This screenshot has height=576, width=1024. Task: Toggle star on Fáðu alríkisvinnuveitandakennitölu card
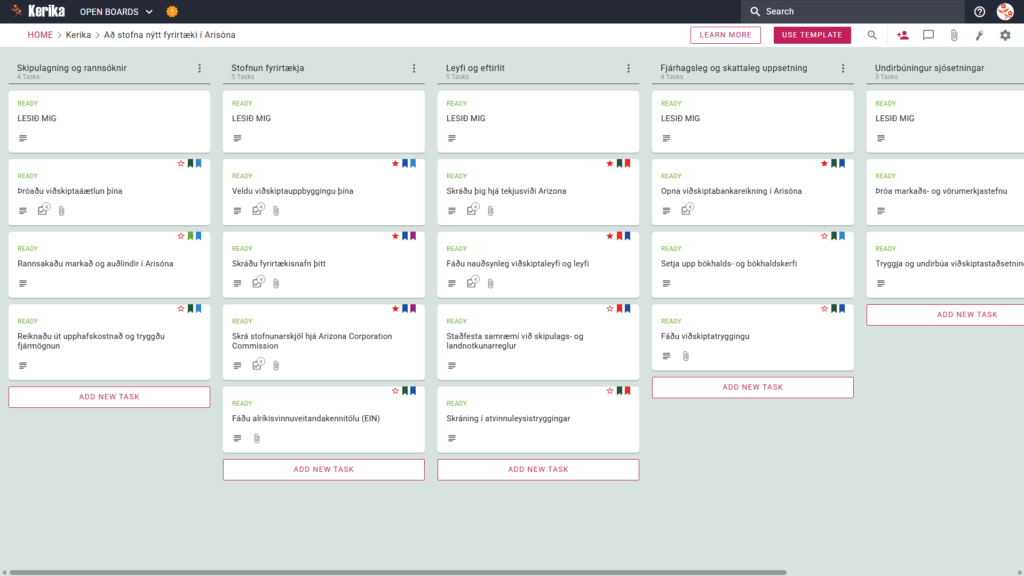pos(395,391)
